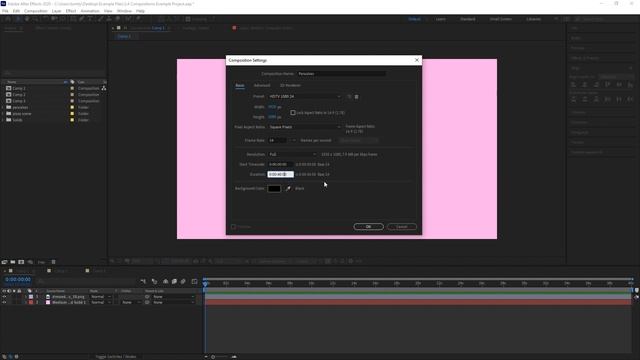640x360 pixels.
Task: Open the Resolution dropdown
Action: tap(292, 154)
